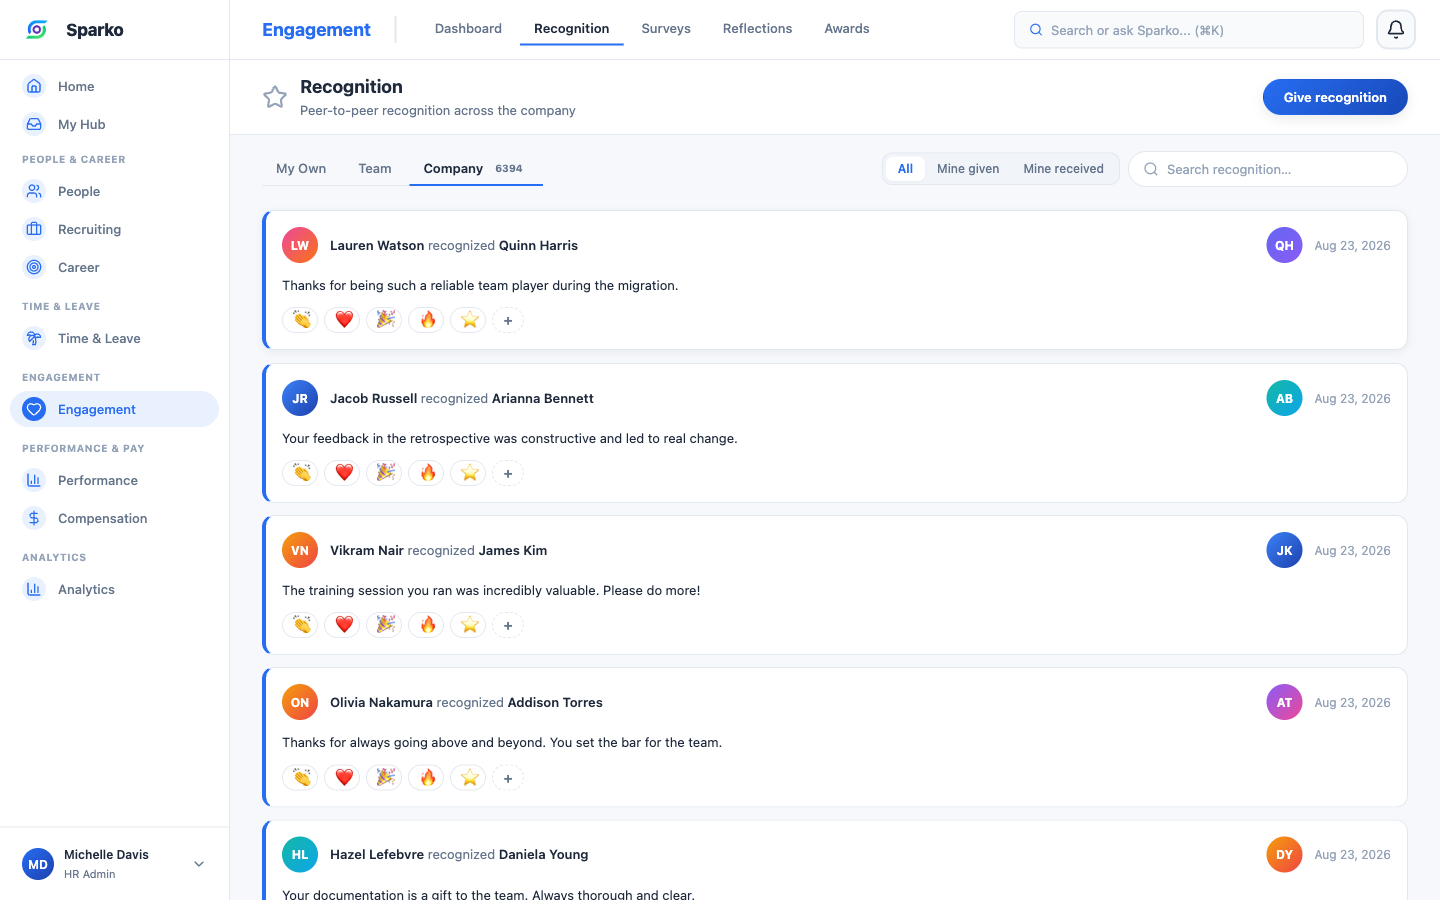Go to Recruiting briefcase icon
The height and width of the screenshot is (900, 1440).
point(34,229)
